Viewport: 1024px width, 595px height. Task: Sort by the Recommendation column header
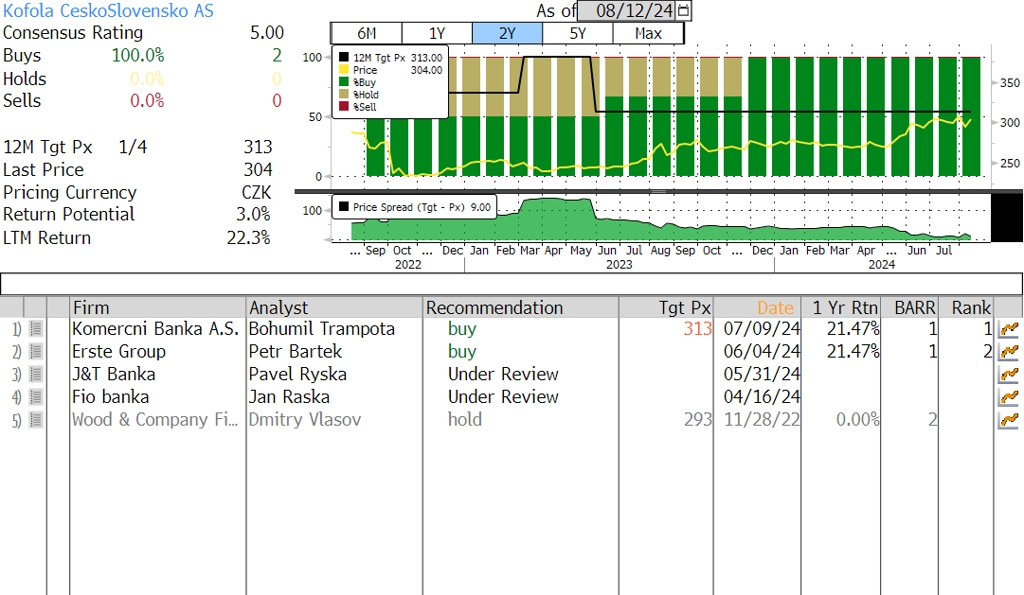[520, 307]
